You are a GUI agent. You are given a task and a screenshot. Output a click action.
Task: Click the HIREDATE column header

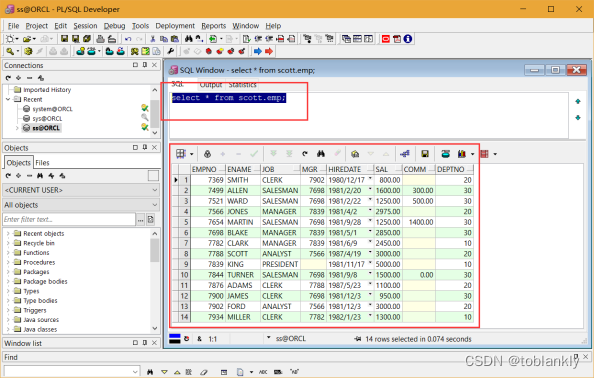point(350,169)
